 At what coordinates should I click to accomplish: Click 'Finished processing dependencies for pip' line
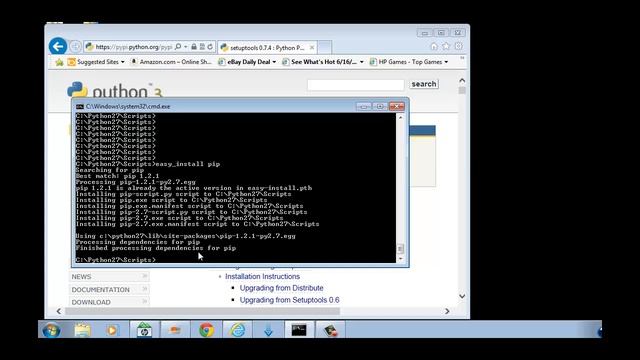[x=156, y=248]
